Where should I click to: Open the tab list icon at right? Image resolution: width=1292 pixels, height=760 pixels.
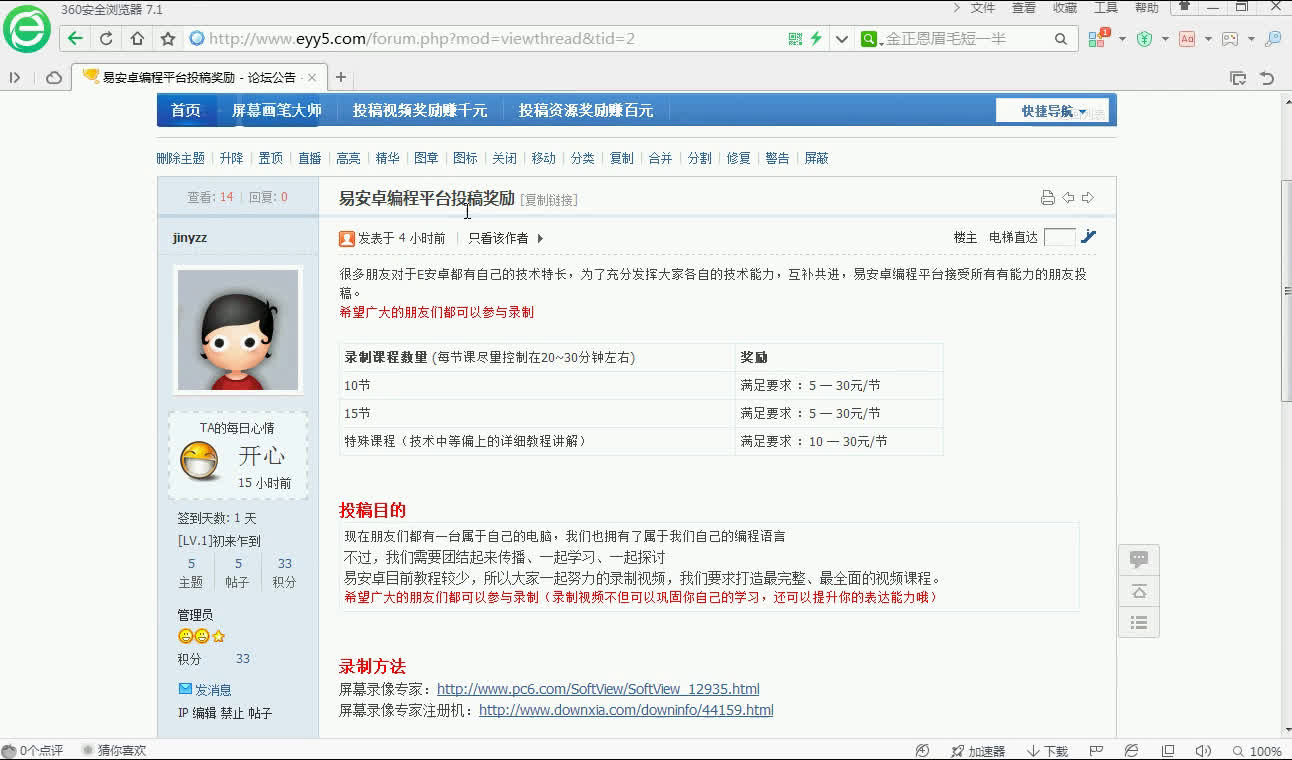1238,77
